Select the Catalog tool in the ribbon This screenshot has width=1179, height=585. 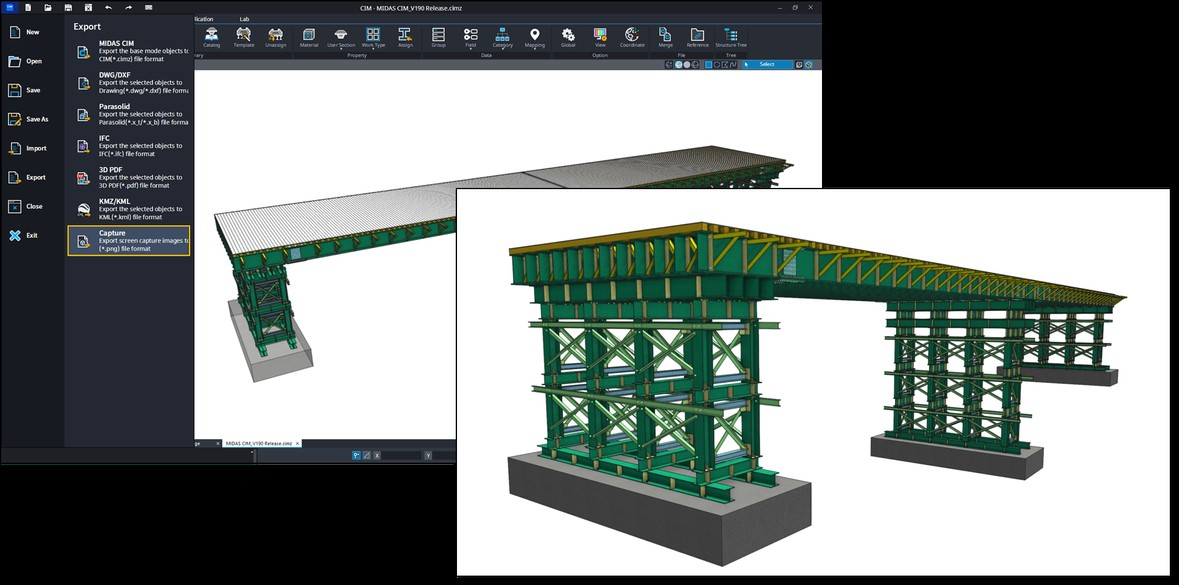(x=209, y=38)
